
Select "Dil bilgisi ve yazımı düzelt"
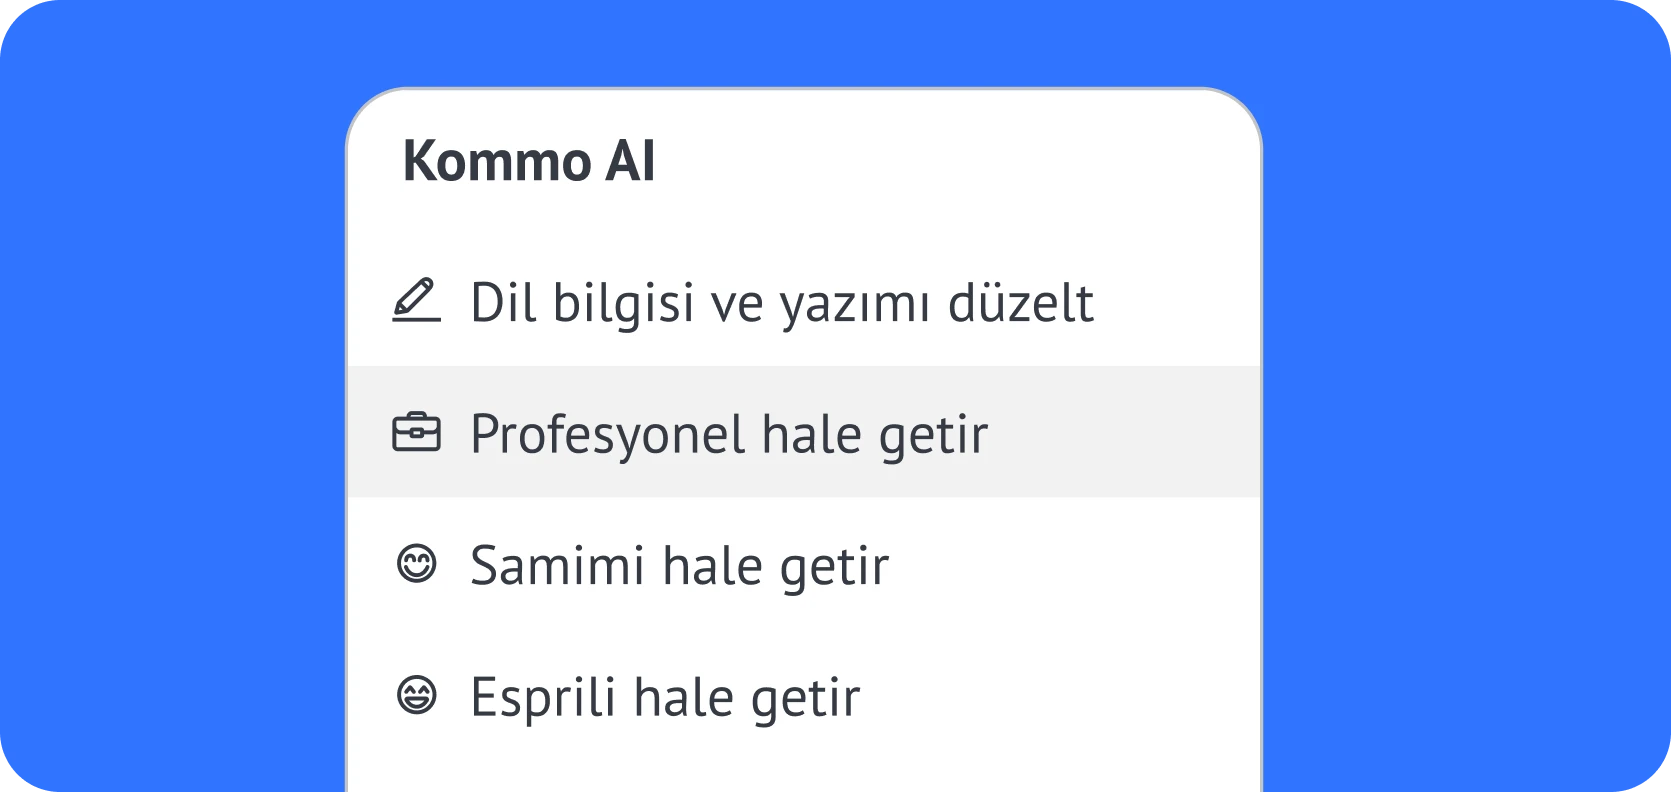[x=782, y=302]
